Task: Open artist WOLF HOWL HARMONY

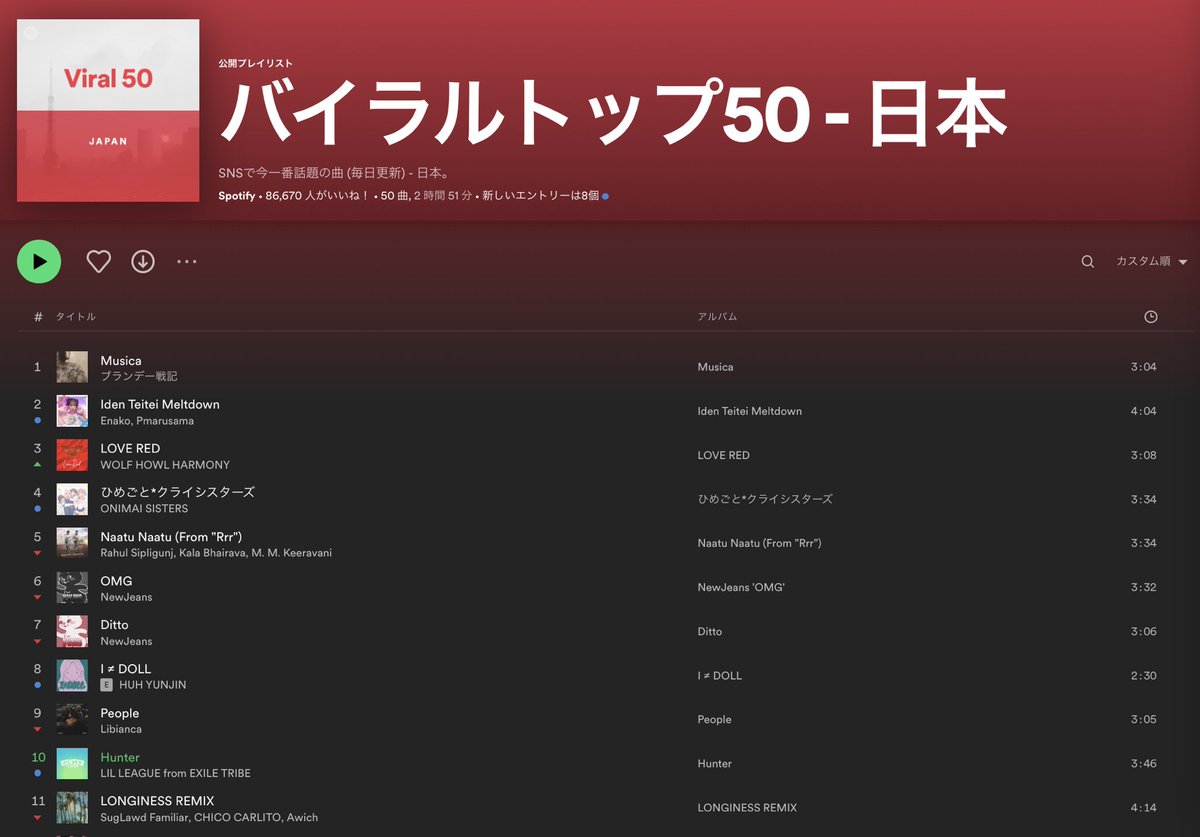Action: pyautogui.click(x=165, y=465)
